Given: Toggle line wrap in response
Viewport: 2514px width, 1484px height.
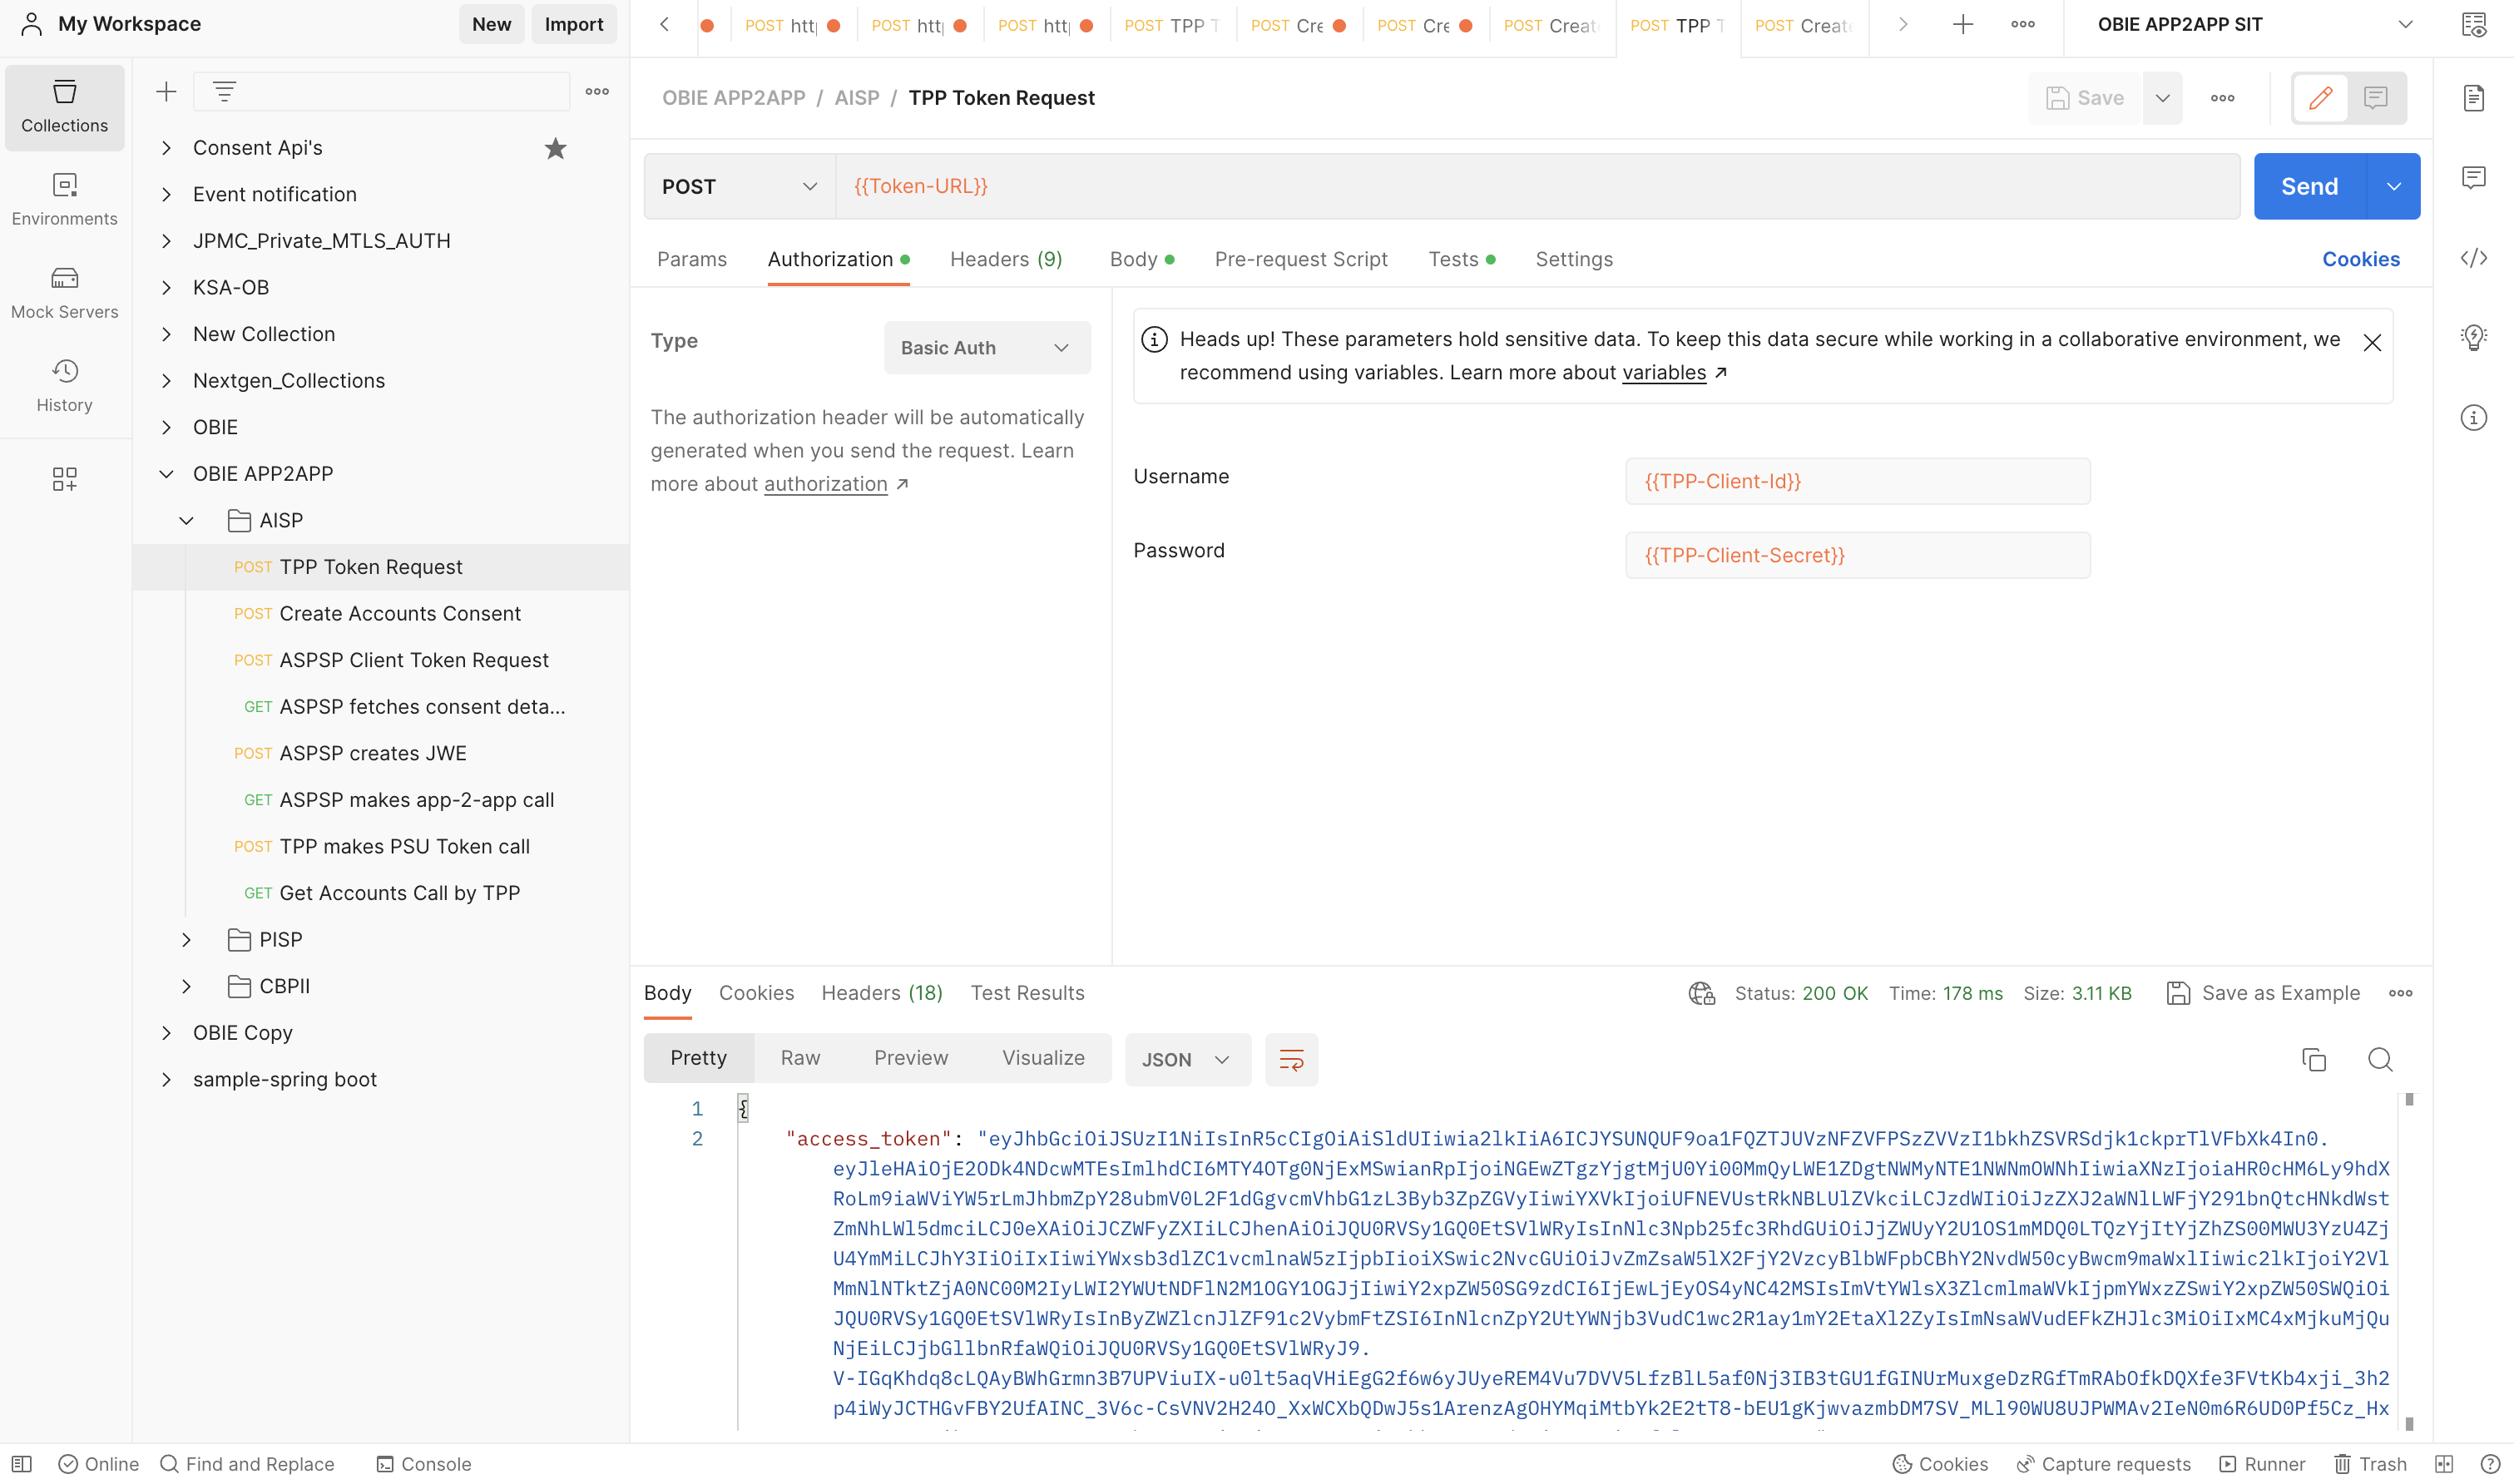Looking at the screenshot, I should (x=1290, y=1059).
